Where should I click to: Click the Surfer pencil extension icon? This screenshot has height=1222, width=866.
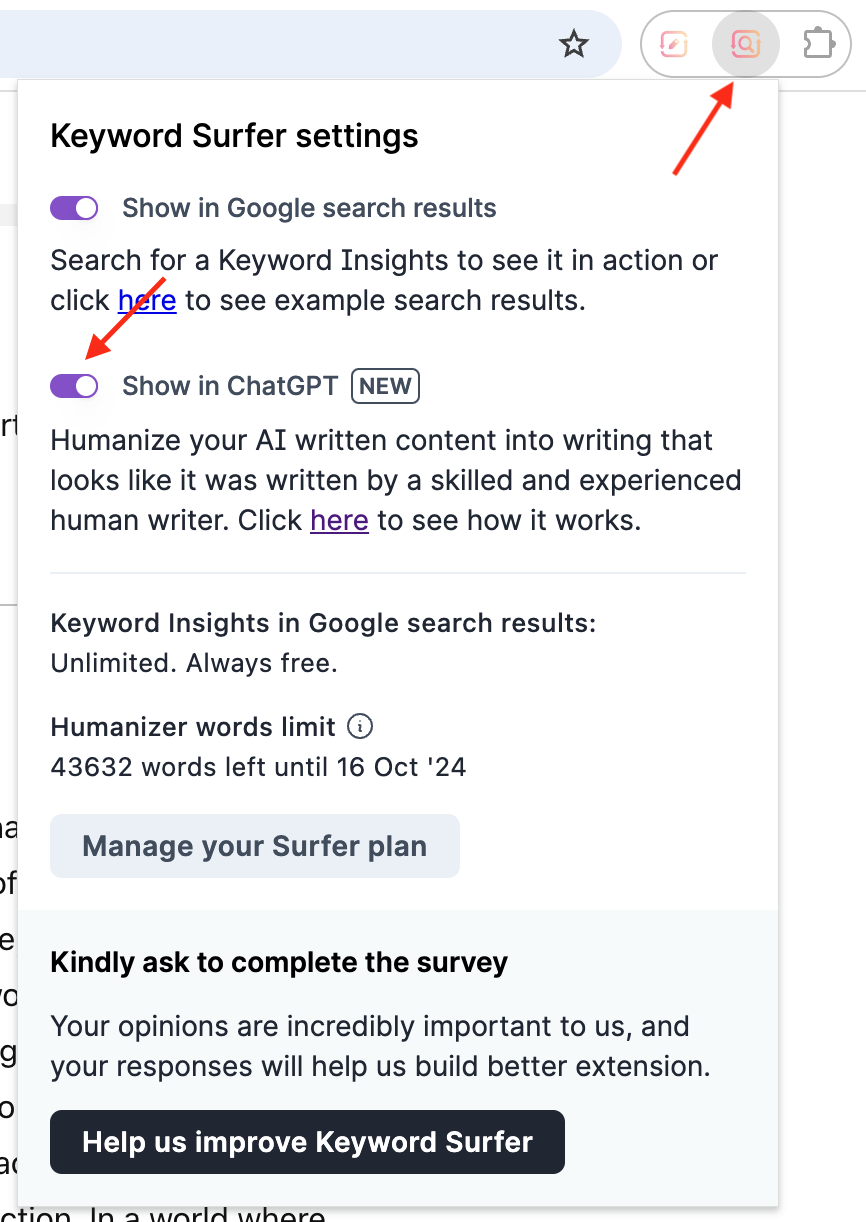pyautogui.click(x=675, y=44)
